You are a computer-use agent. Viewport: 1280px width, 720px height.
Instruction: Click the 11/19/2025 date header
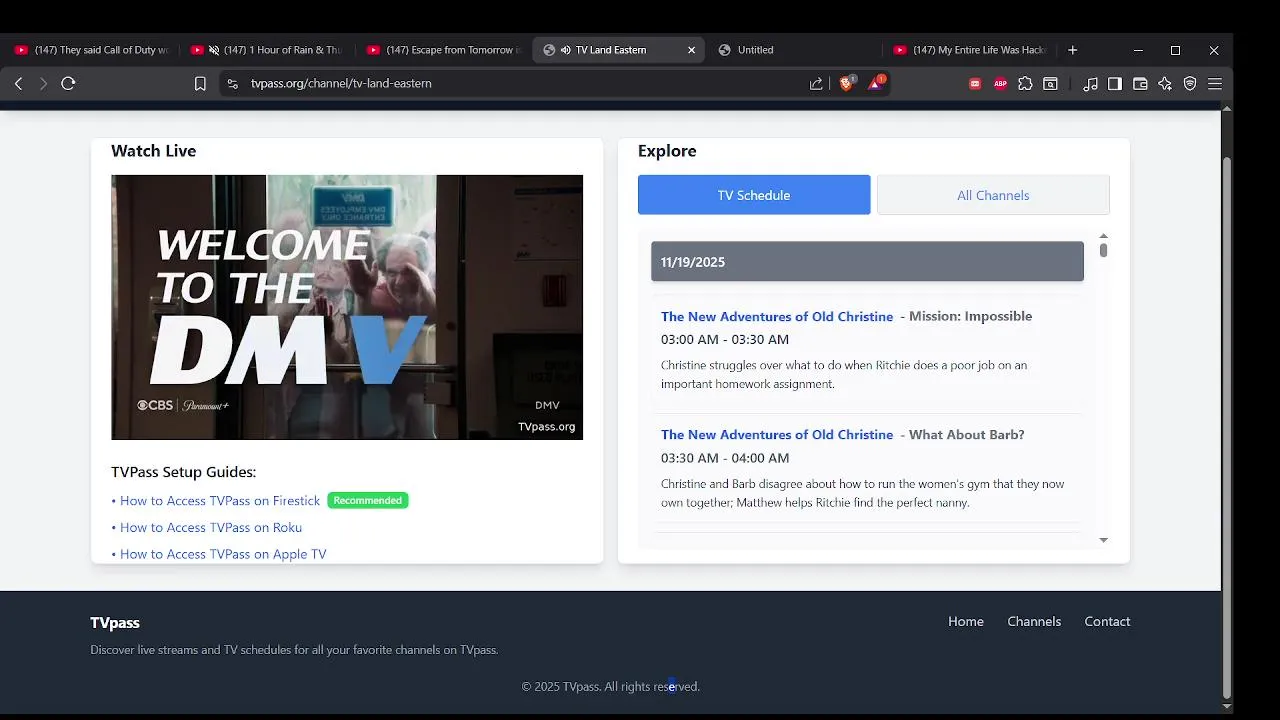(867, 261)
